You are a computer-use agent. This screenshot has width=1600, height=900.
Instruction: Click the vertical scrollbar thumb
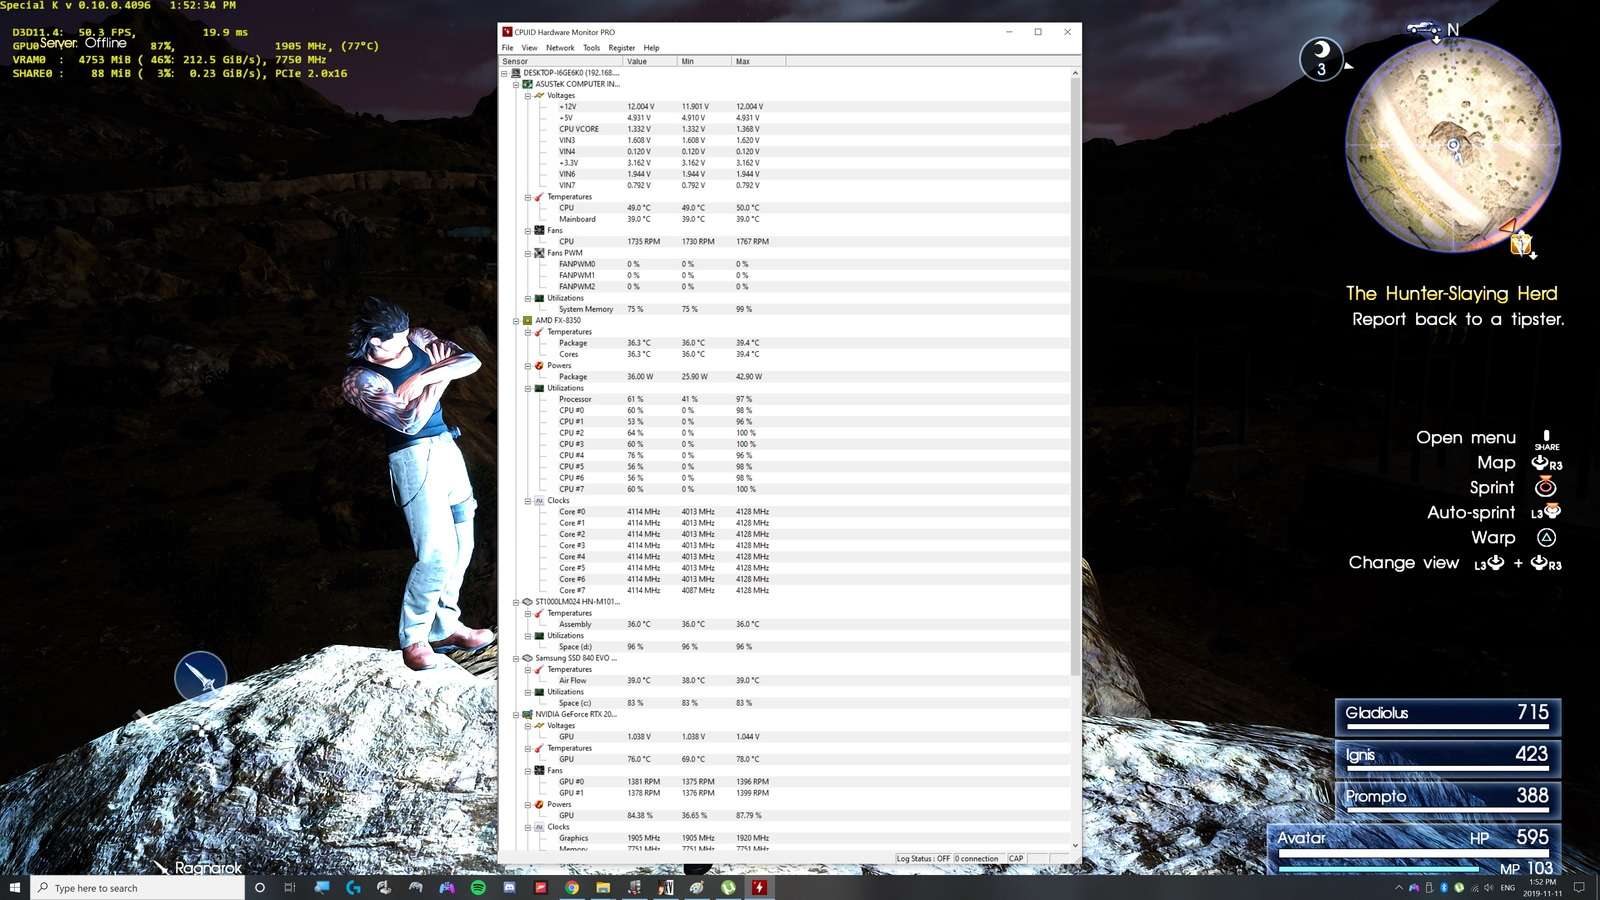[x=1075, y=377]
